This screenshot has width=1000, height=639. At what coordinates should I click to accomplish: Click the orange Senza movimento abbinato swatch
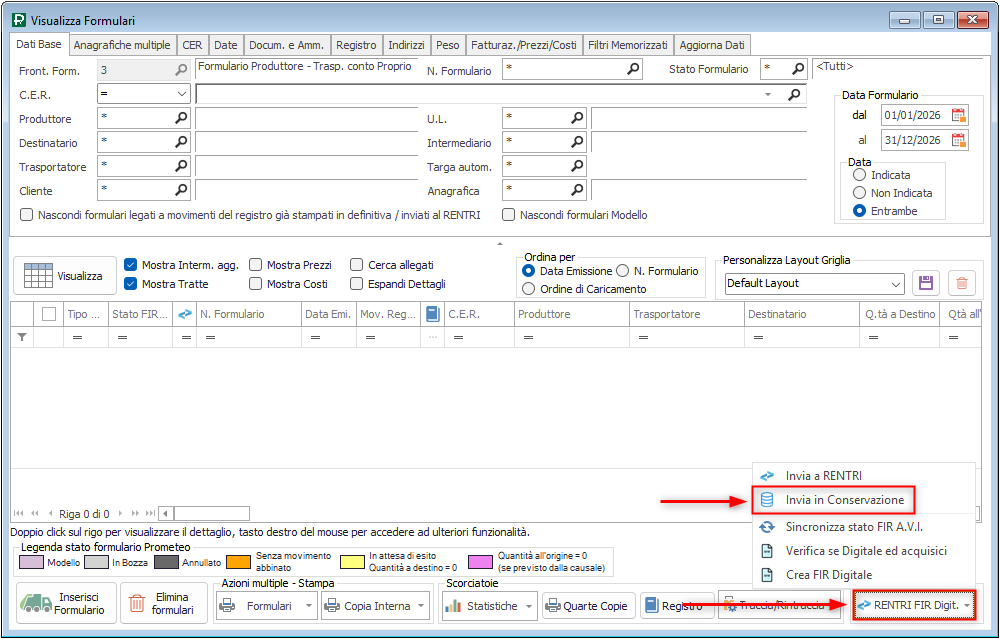(237, 561)
